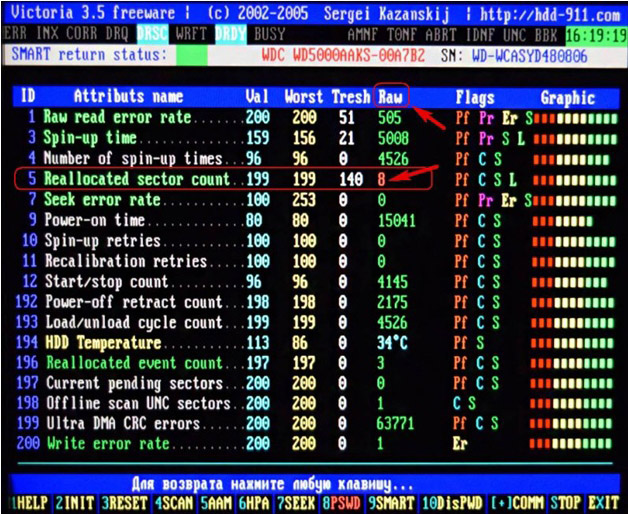Select the Reallocated sector count row

(x=150, y=180)
